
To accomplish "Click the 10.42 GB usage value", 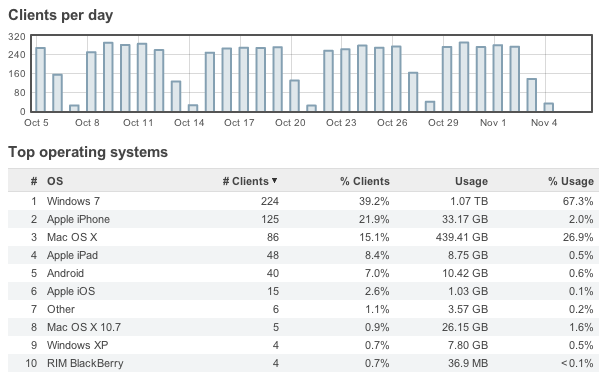I will [465, 273].
